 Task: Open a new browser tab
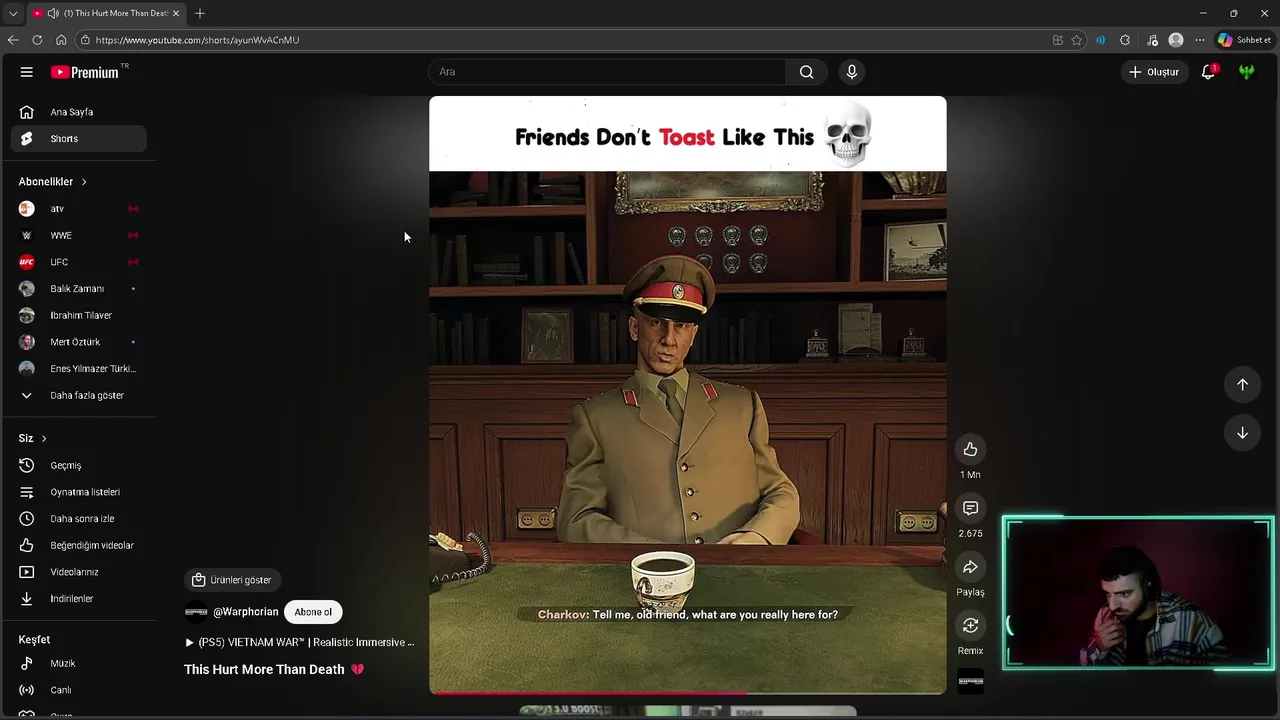[200, 13]
